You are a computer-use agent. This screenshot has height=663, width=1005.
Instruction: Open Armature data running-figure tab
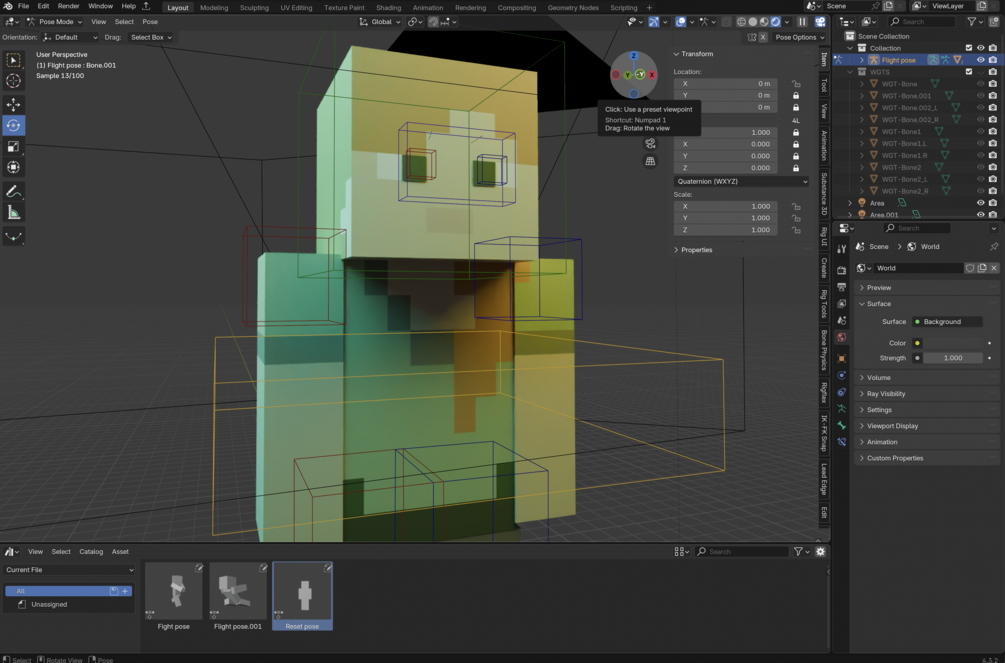pos(842,409)
